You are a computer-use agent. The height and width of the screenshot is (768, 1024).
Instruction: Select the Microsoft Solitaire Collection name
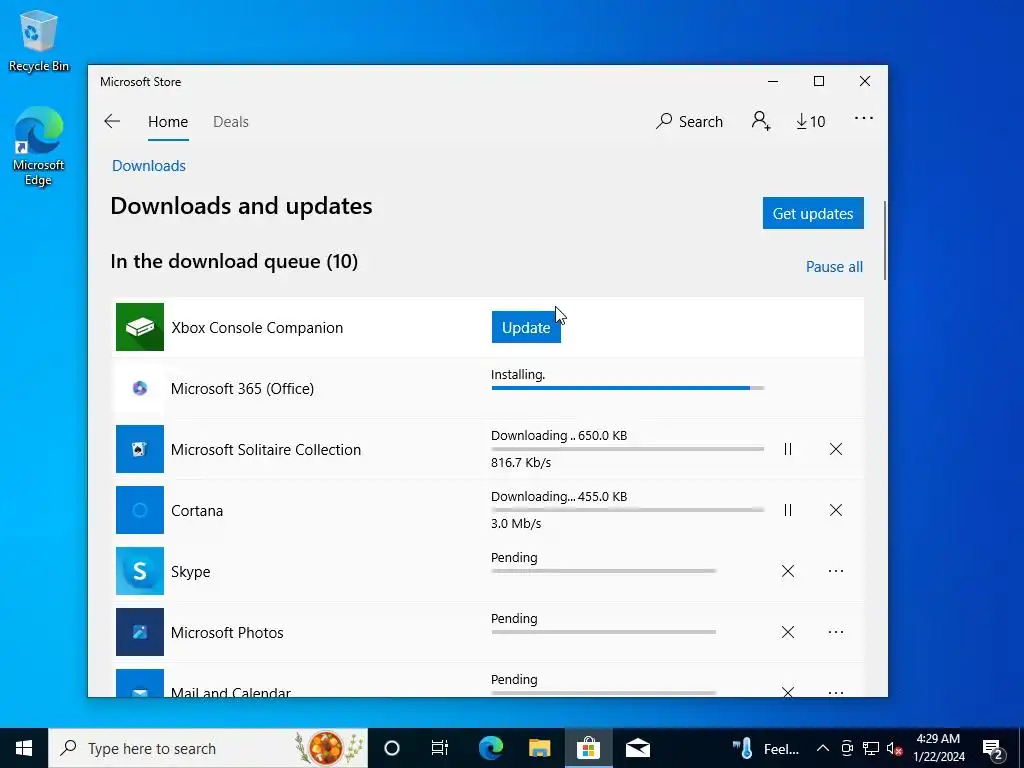266,449
